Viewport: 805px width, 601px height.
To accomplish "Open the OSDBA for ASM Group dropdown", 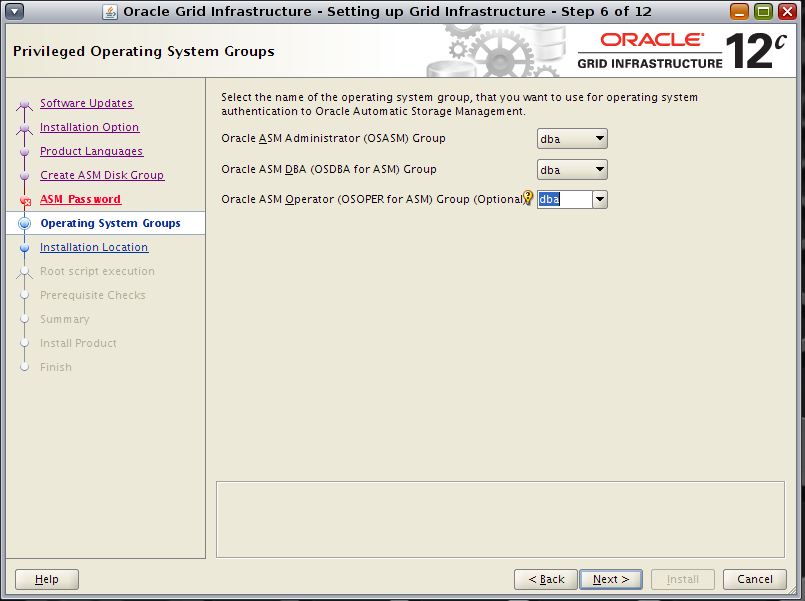I will point(572,169).
